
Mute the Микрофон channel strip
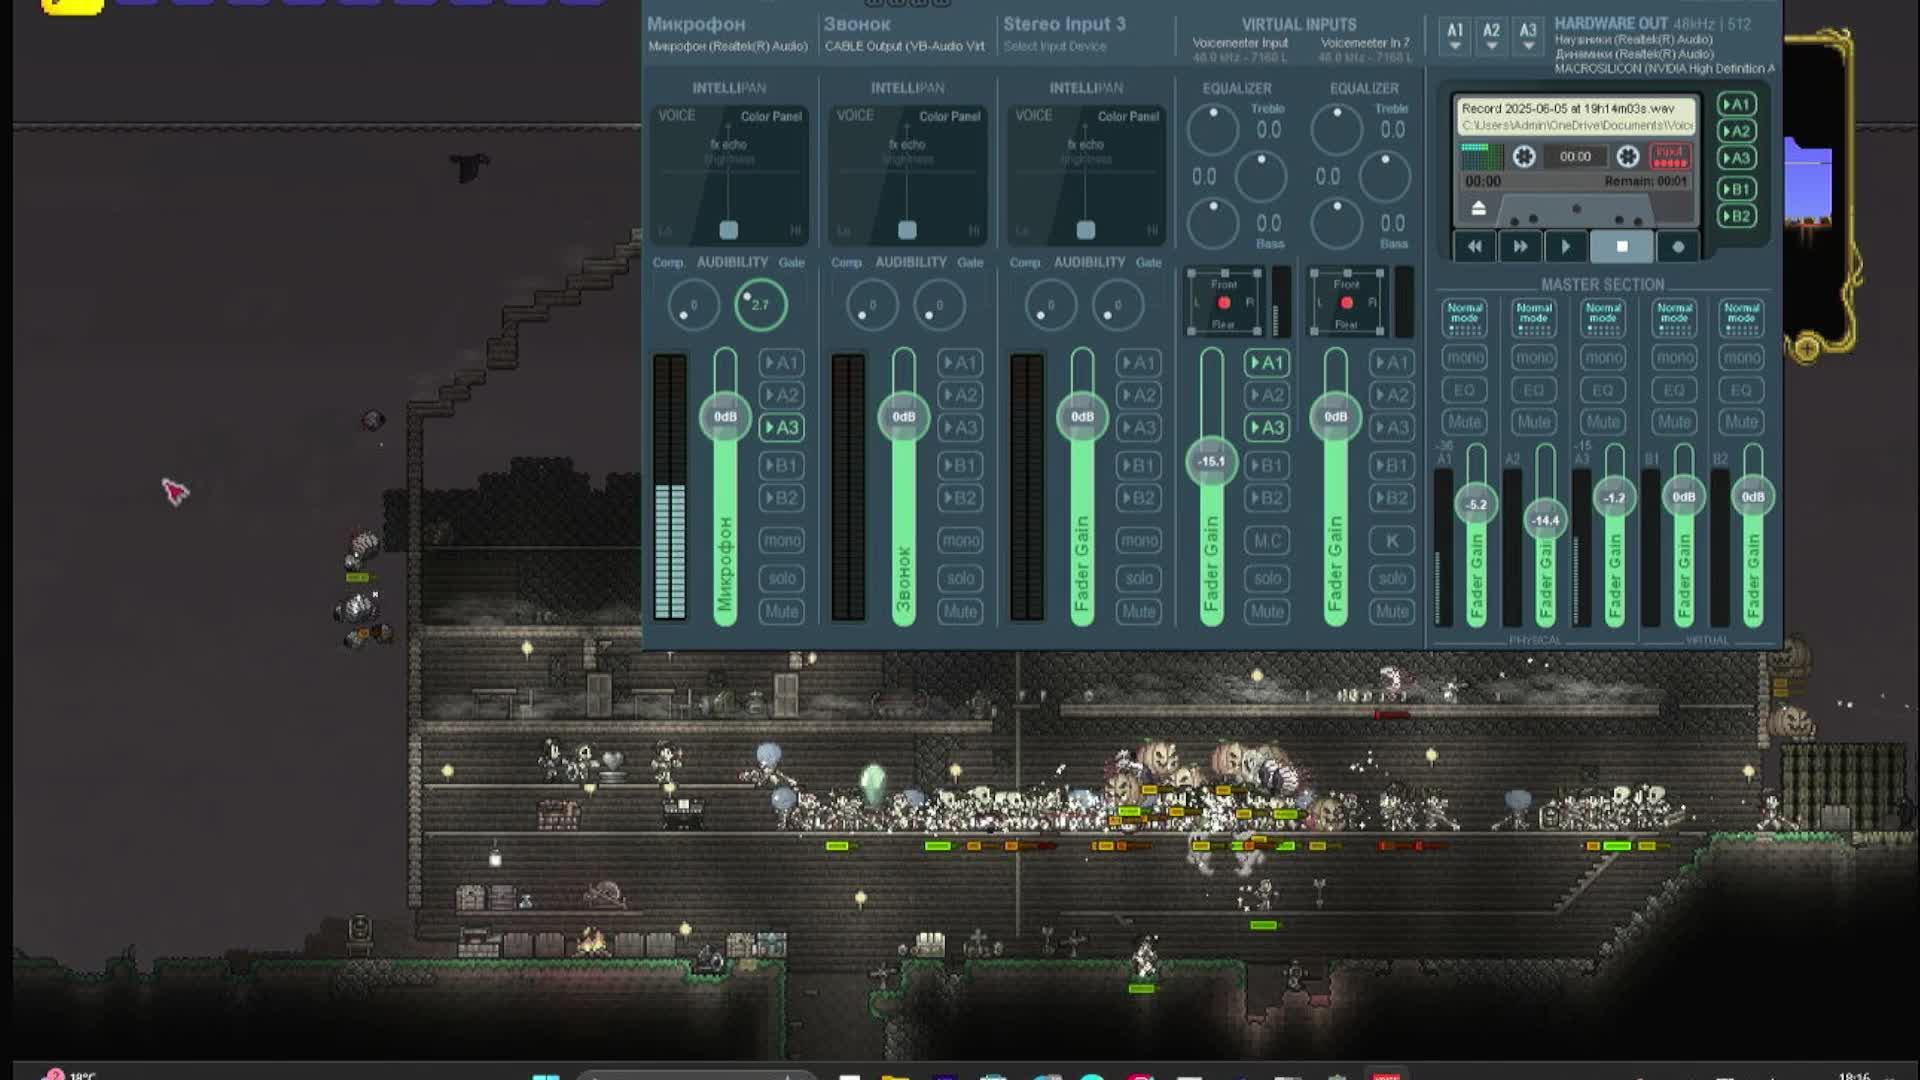(x=781, y=611)
